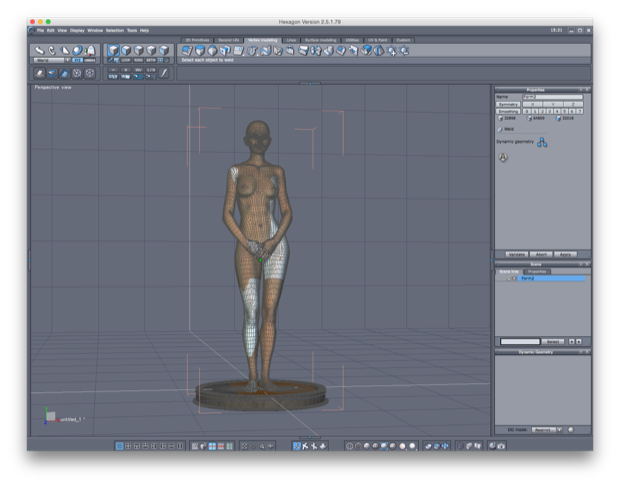Toggle Y symmetry axis

click(553, 104)
